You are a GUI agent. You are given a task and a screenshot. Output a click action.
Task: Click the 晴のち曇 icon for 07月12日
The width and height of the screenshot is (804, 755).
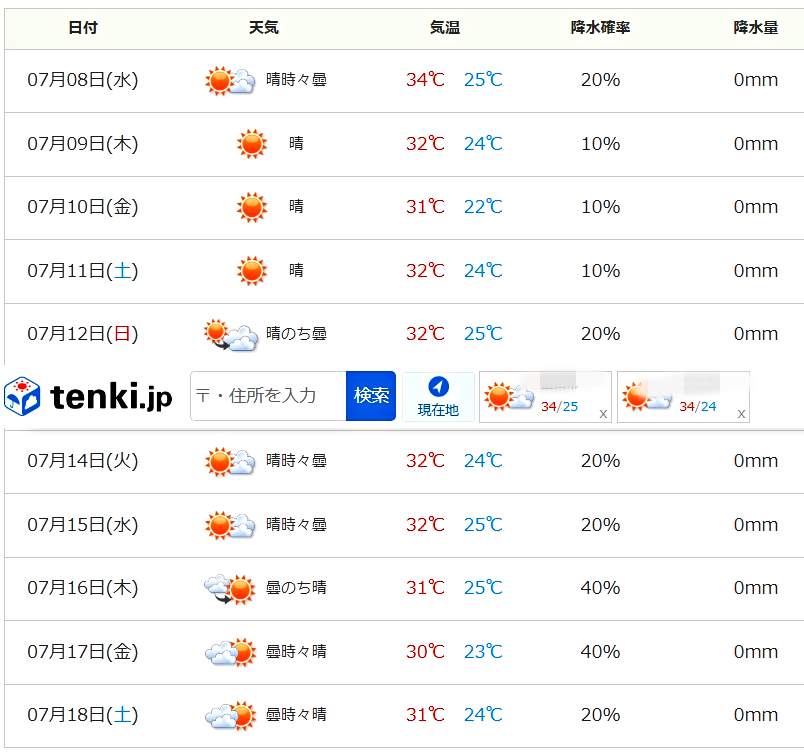[231, 335]
